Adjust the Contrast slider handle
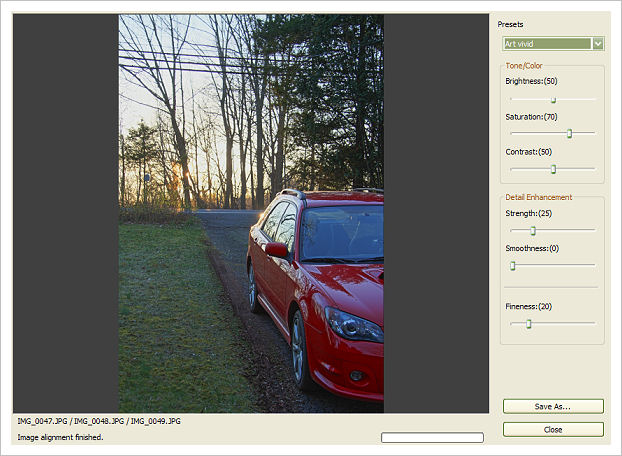This screenshot has width=622, height=456. click(x=553, y=169)
